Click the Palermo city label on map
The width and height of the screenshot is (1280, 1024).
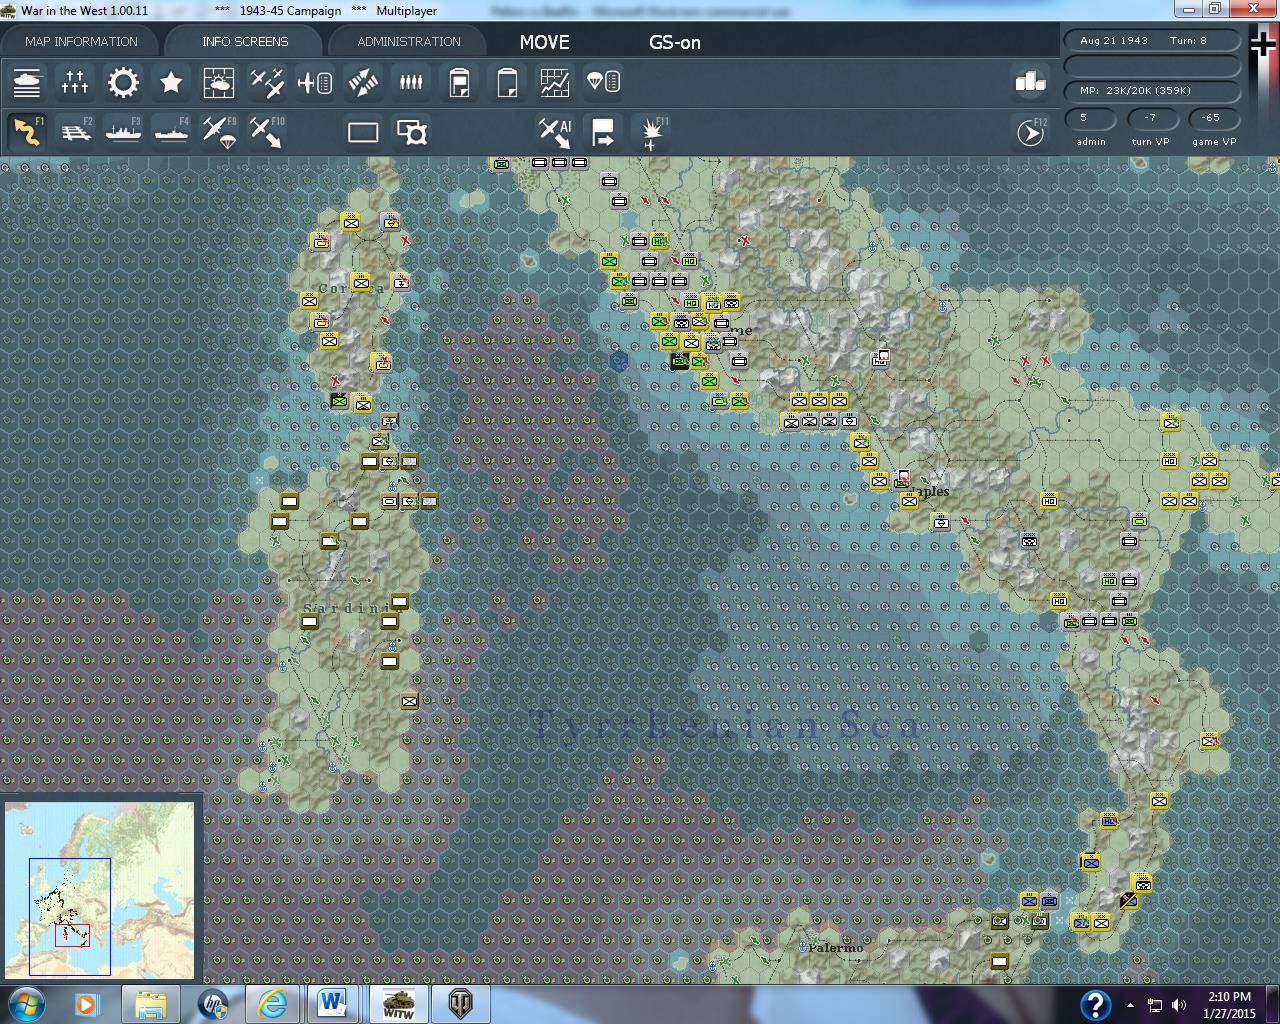click(x=836, y=947)
